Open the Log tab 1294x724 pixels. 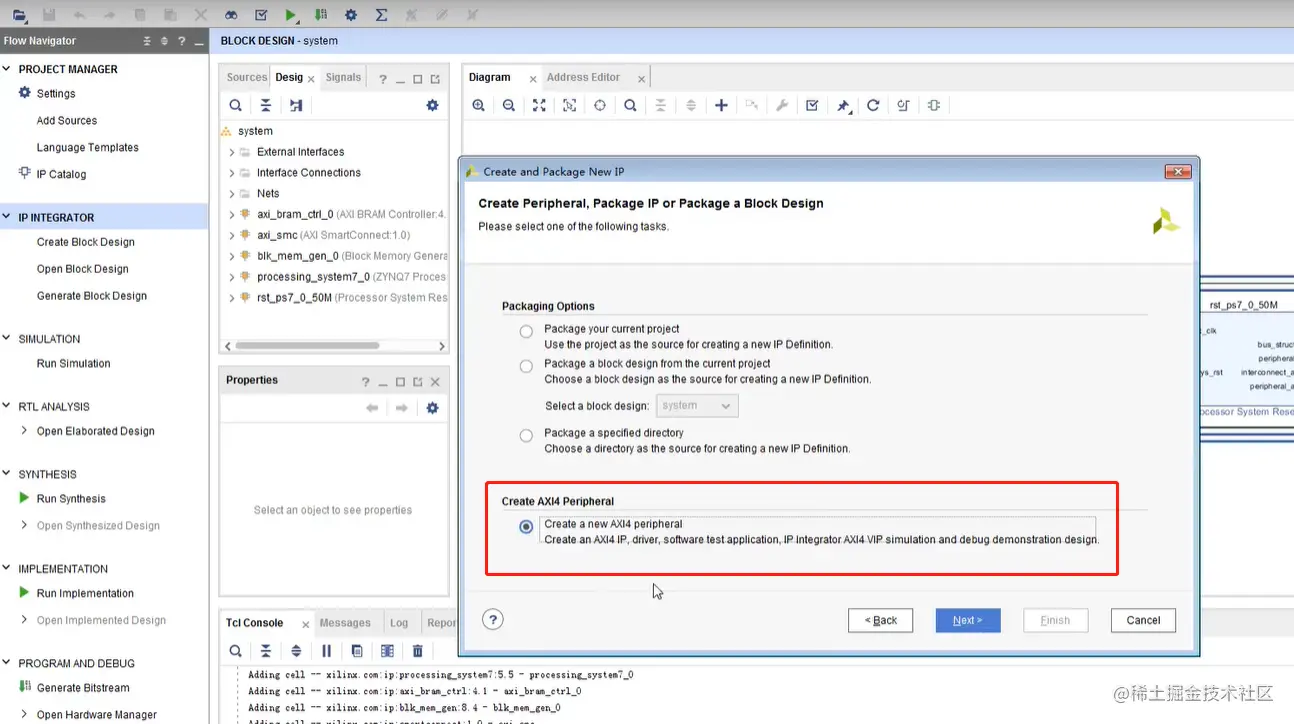pyautogui.click(x=399, y=623)
